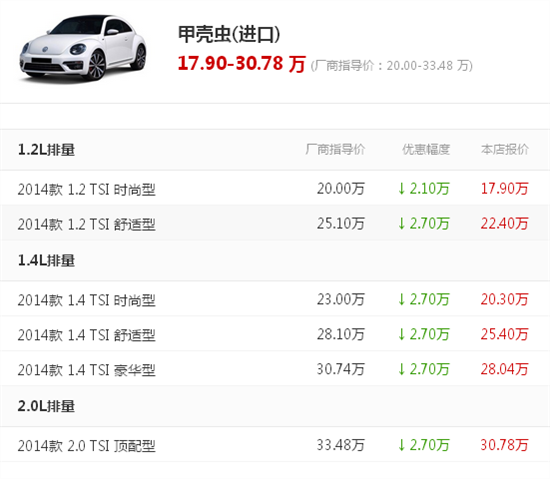Open the 甲壳虫(进口) title link
The width and height of the screenshot is (550, 479).
[x=229, y=34]
